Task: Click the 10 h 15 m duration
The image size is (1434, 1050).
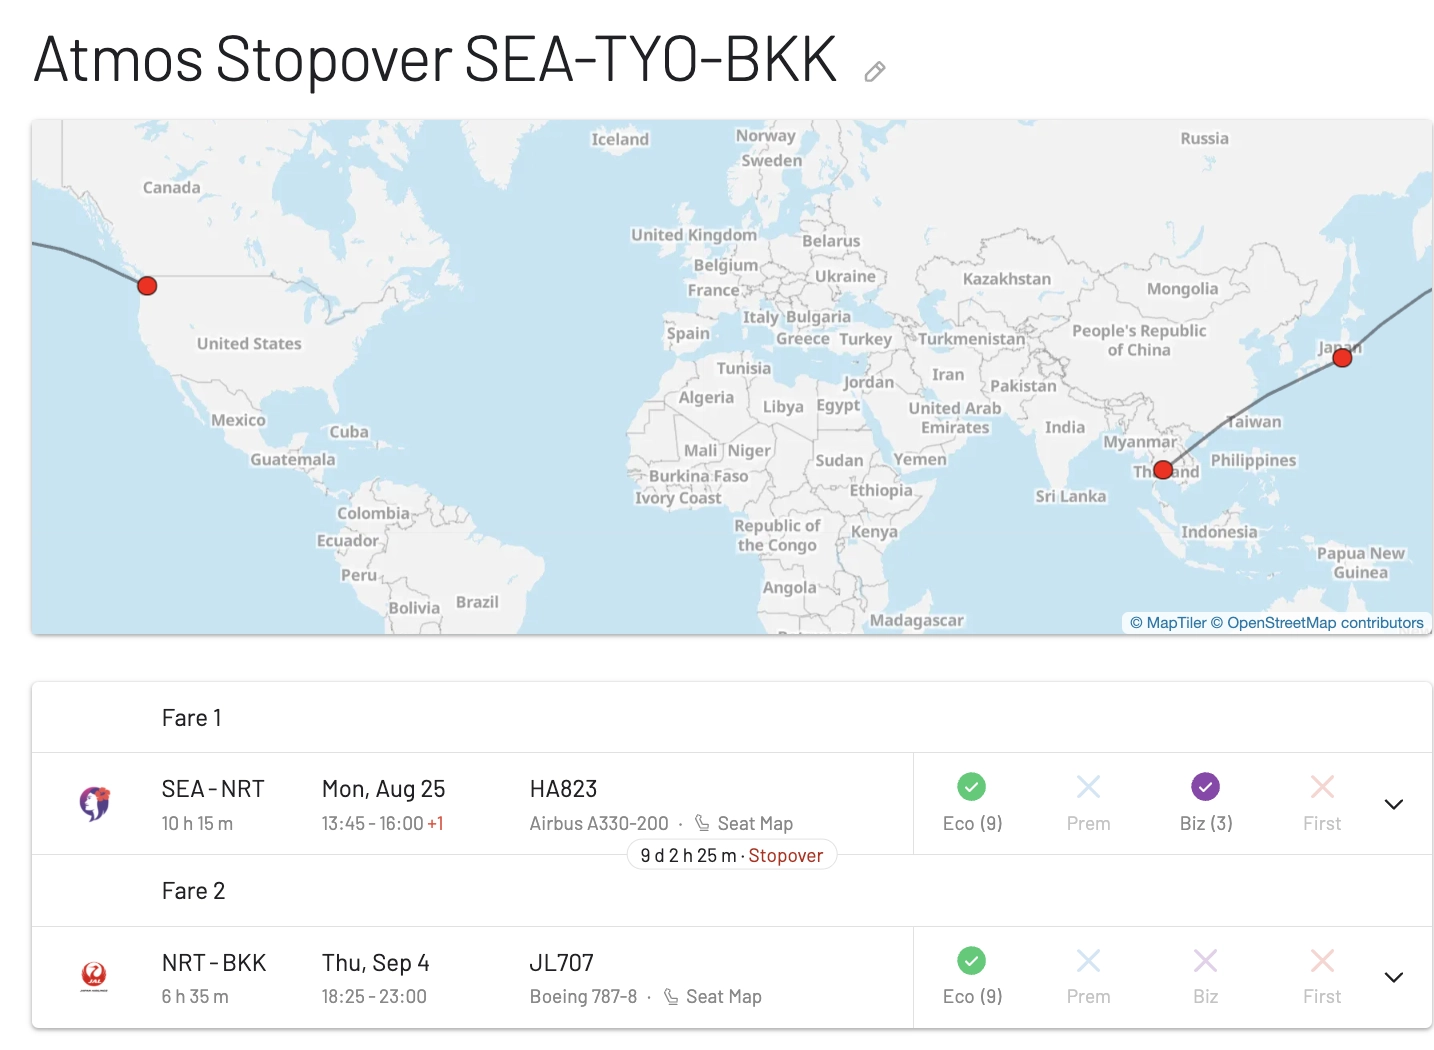Action: 197,823
